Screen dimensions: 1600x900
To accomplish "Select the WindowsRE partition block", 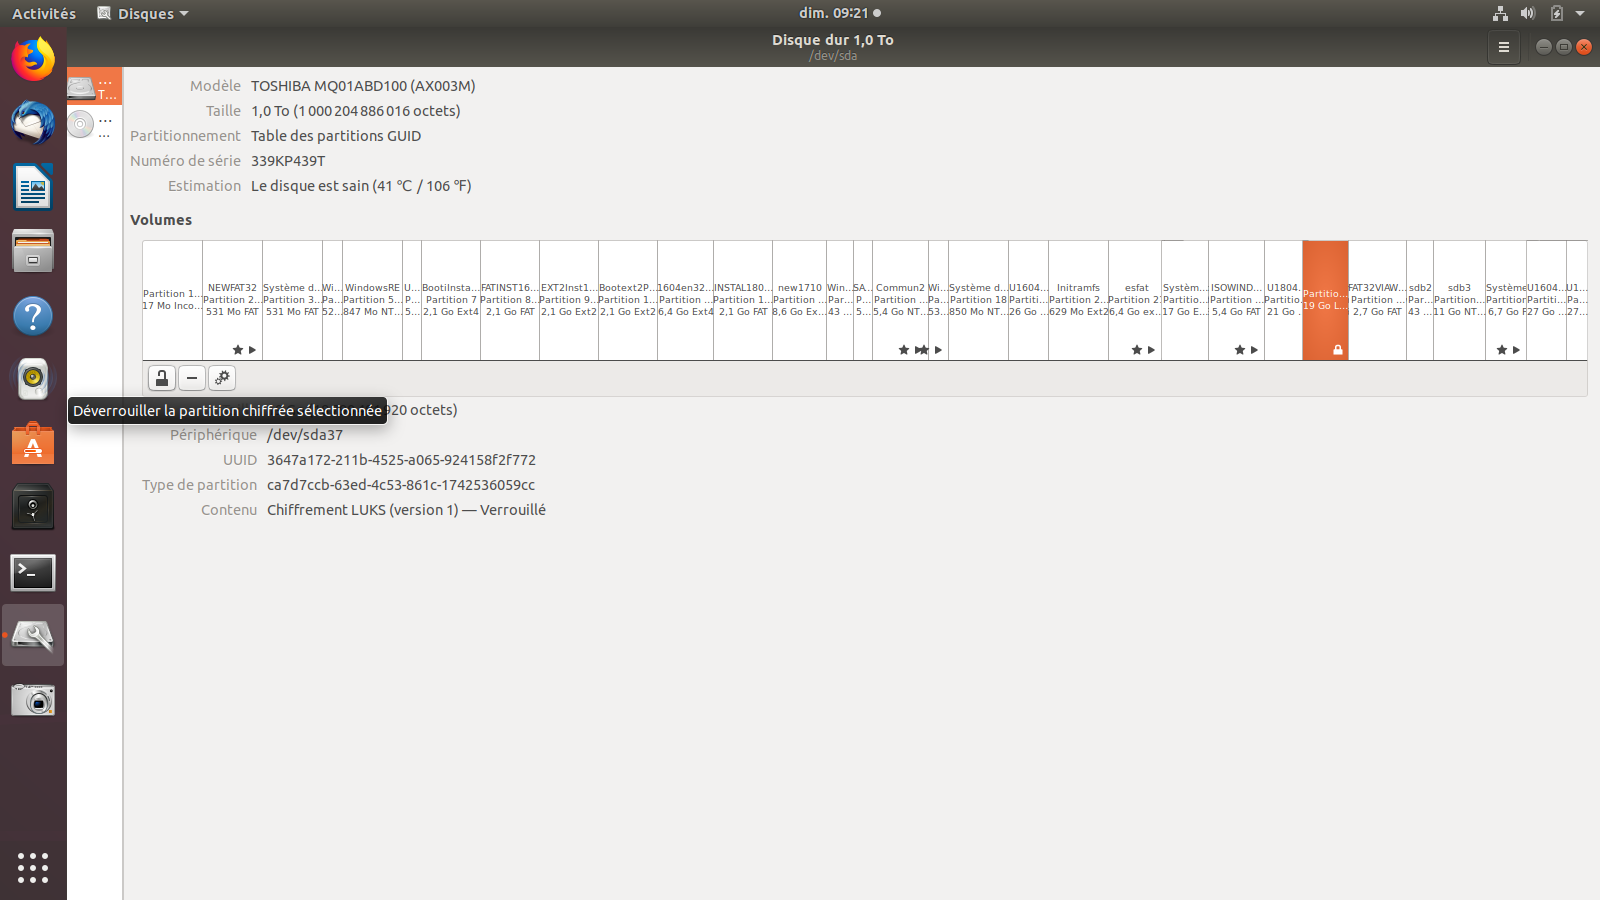I will click(x=372, y=300).
